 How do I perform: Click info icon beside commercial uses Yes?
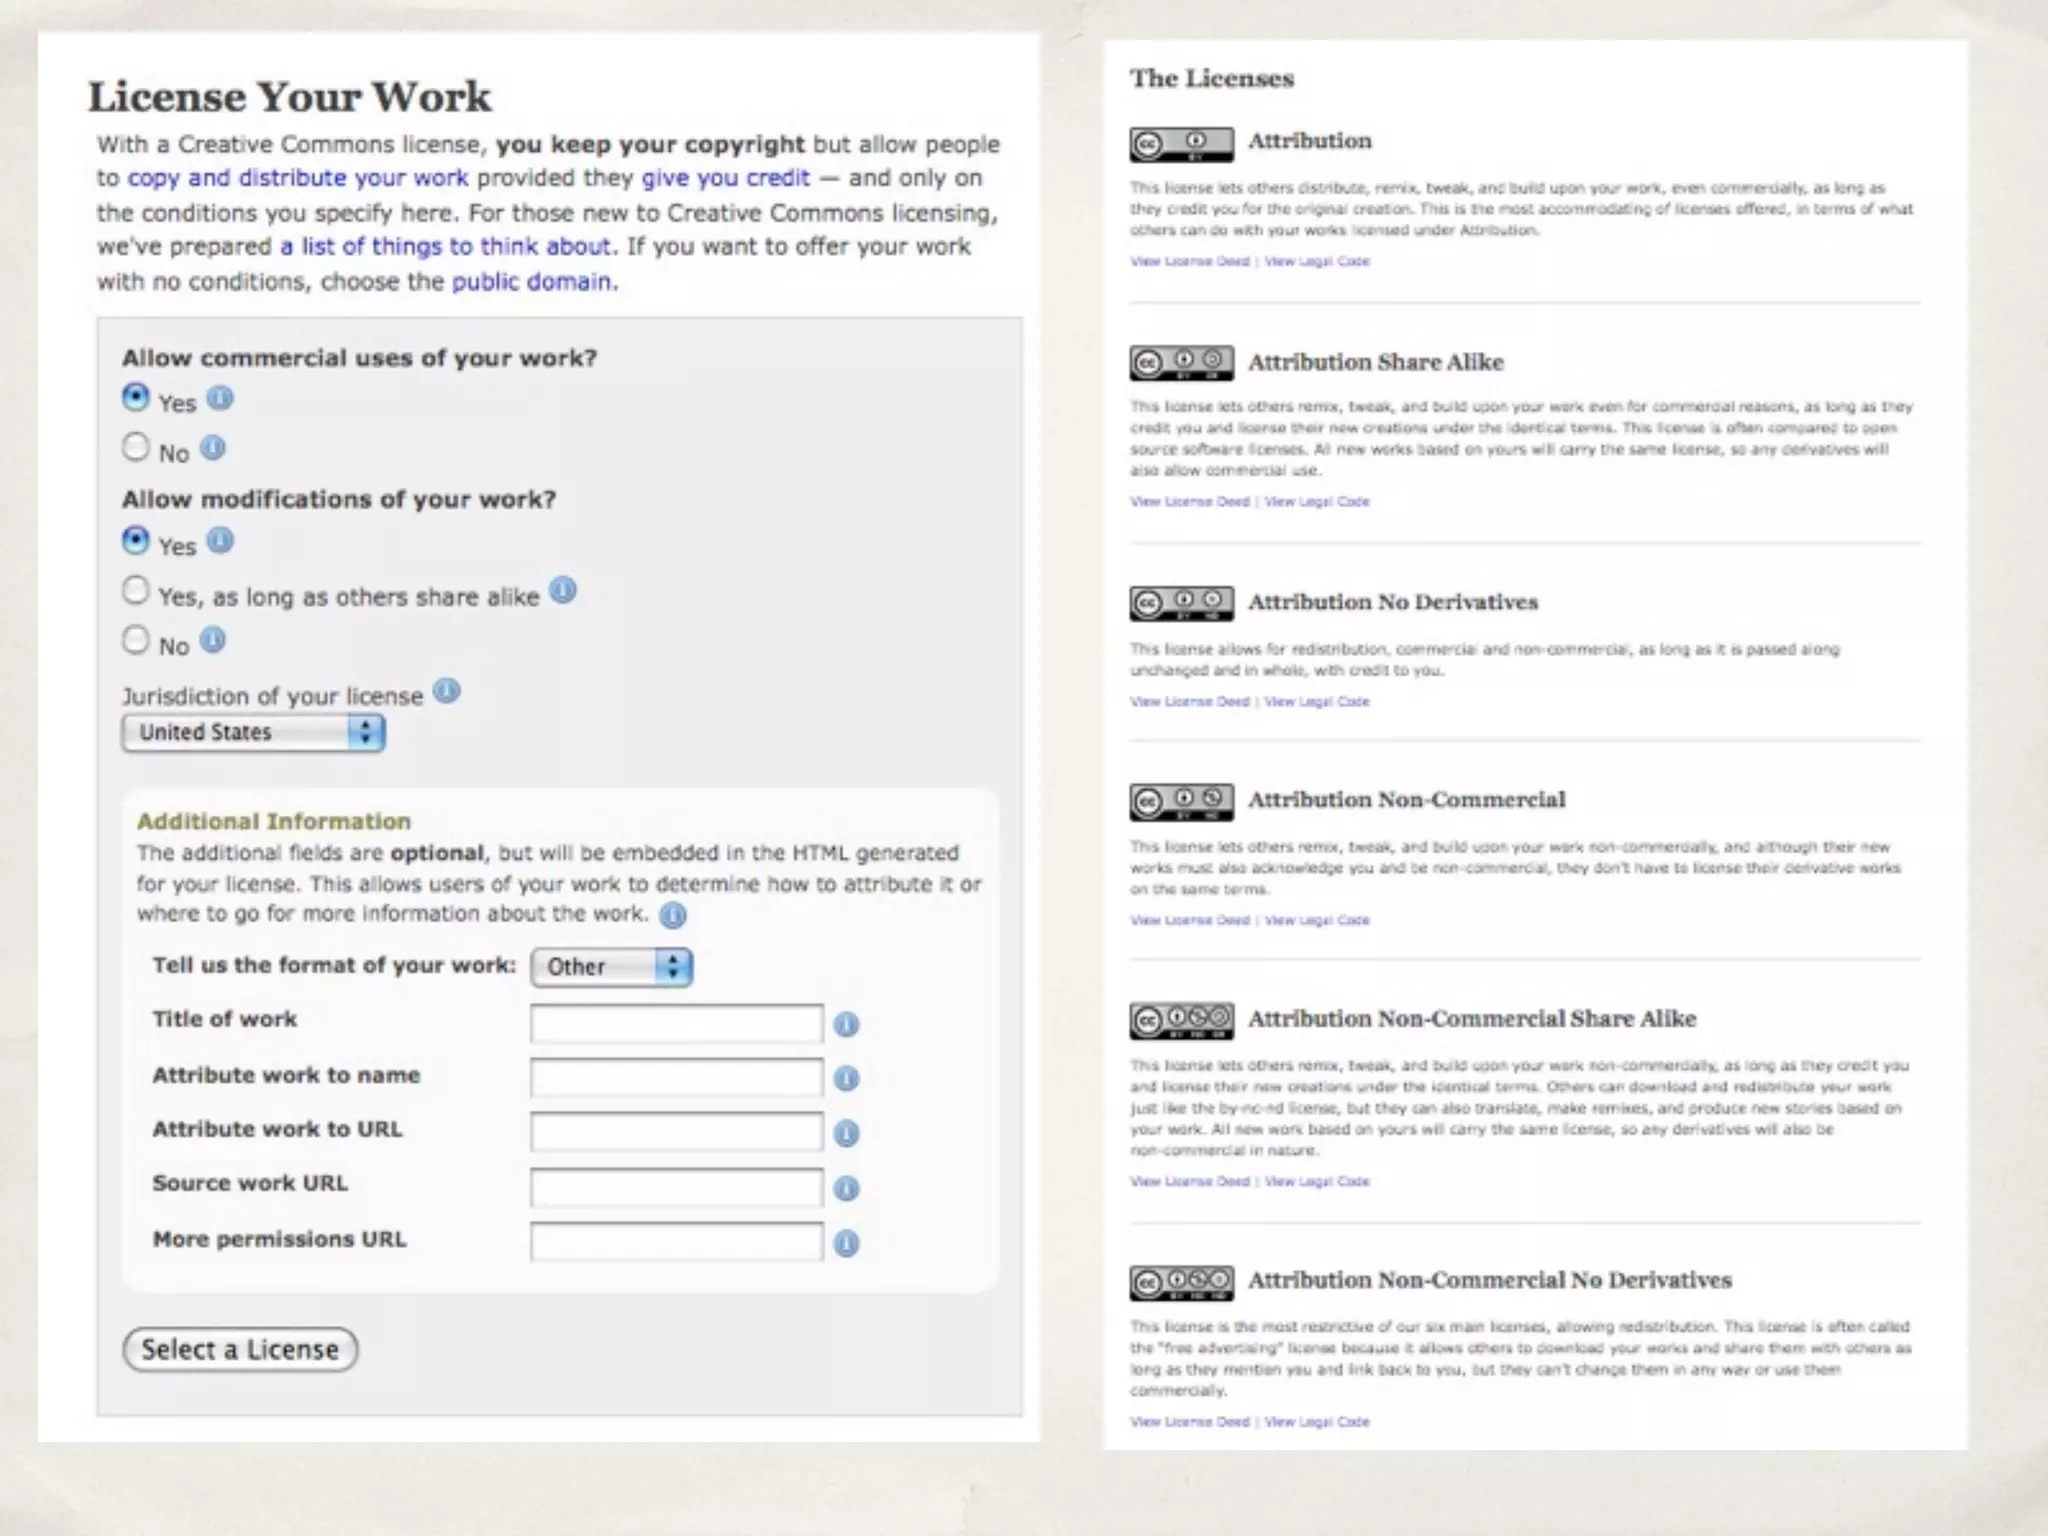coord(220,399)
